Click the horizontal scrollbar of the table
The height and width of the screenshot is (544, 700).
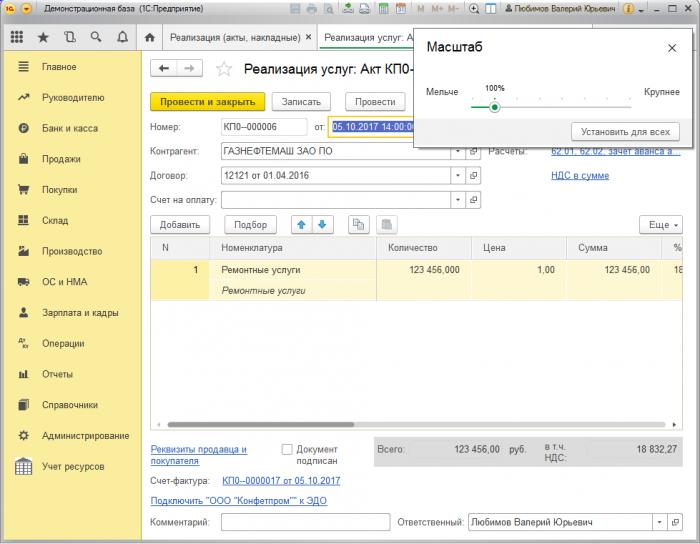(x=261, y=424)
